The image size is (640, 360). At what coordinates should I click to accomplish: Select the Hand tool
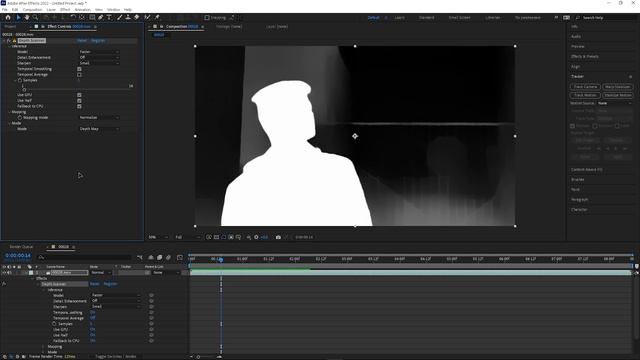pyautogui.click(x=27, y=18)
